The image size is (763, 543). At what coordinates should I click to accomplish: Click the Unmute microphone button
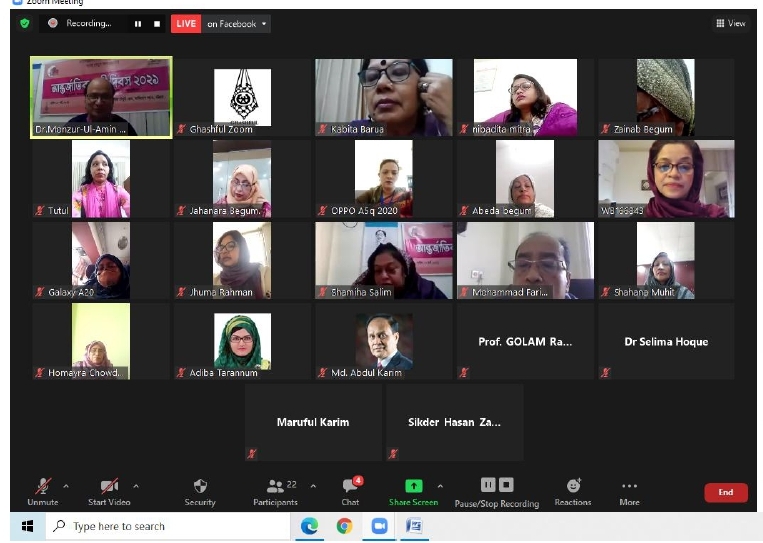[x=43, y=492]
